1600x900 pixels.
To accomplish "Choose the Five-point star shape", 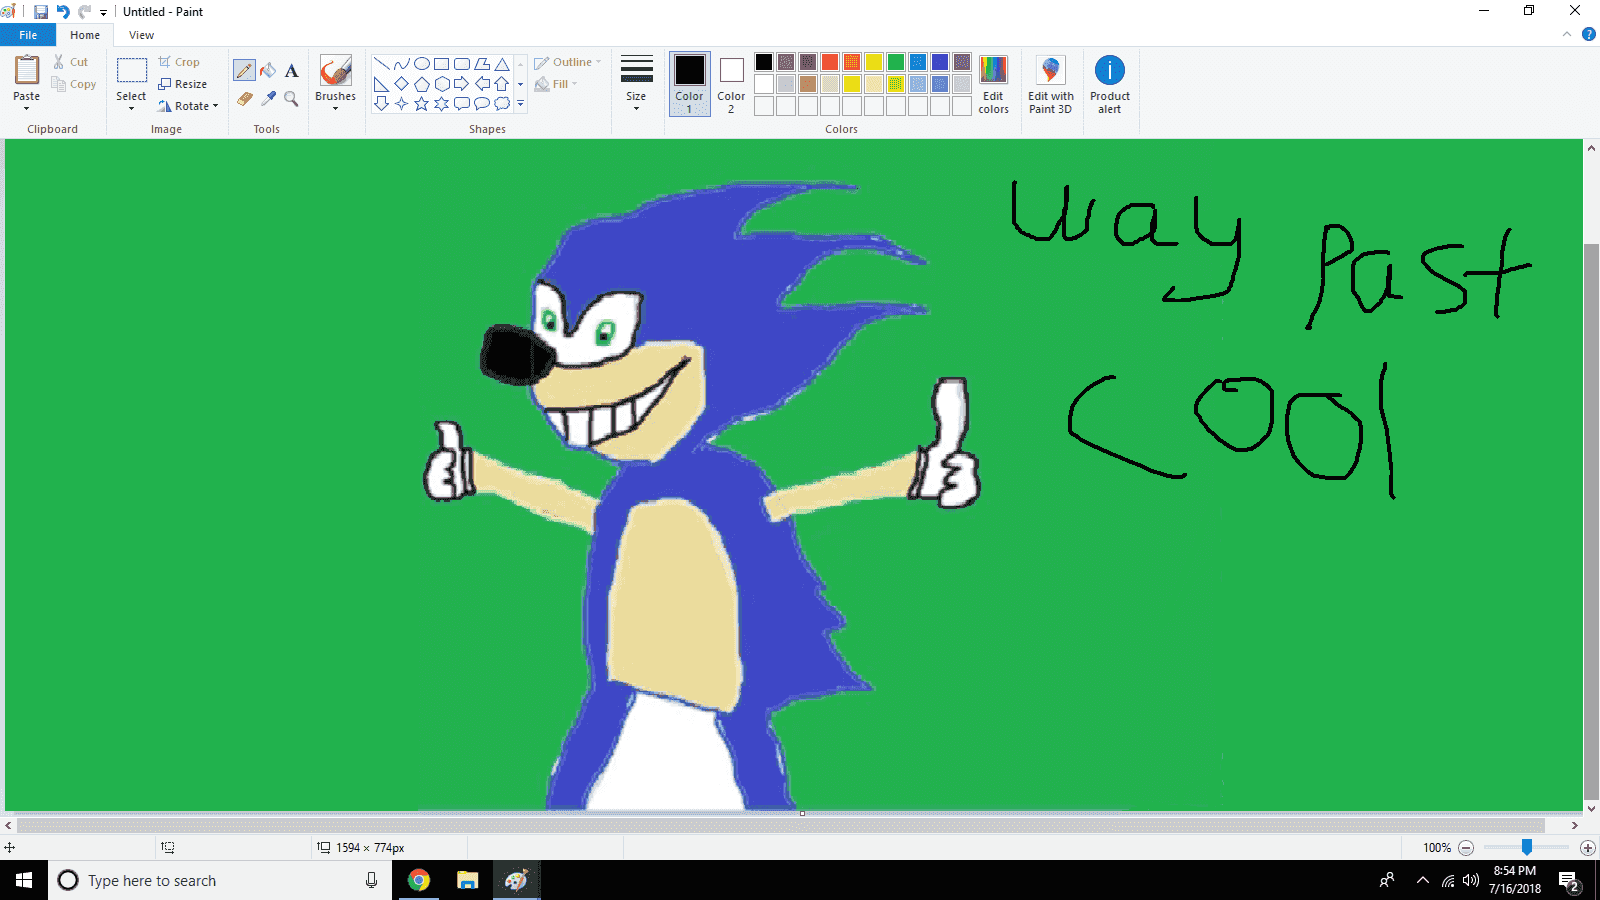I will coord(421,103).
